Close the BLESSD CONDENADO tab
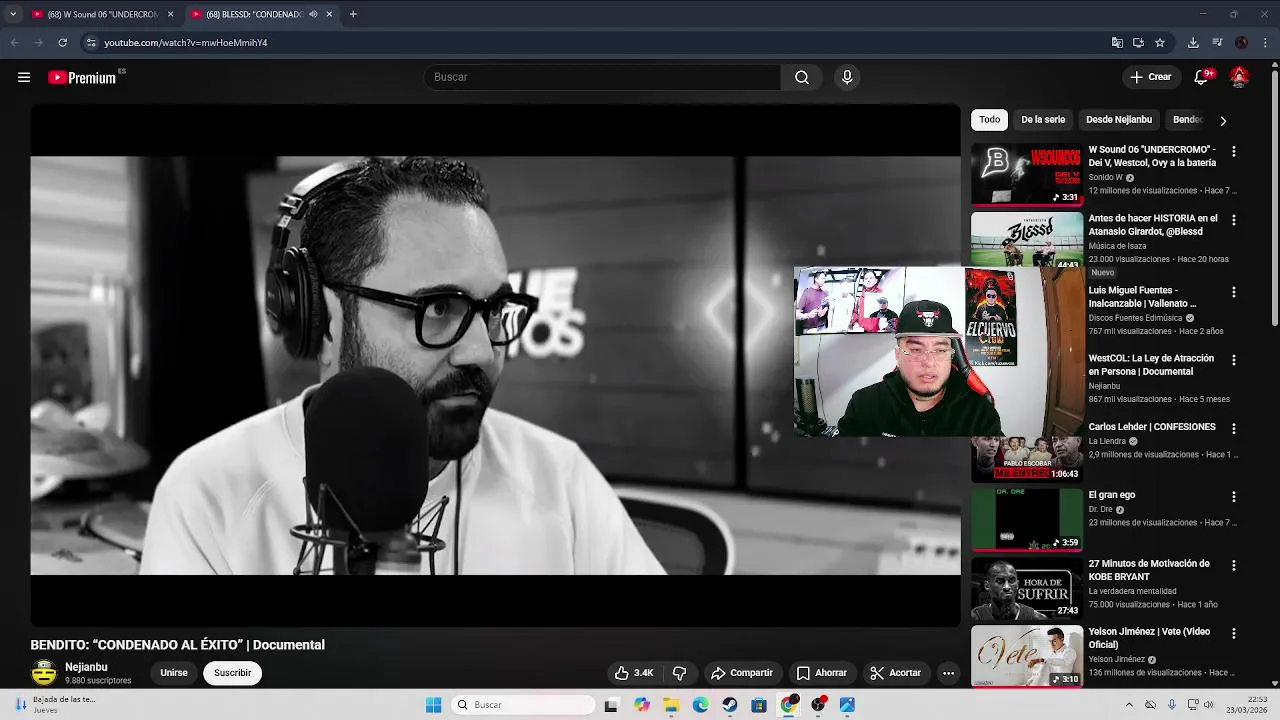Viewport: 1280px width, 720px height. pyautogui.click(x=329, y=14)
